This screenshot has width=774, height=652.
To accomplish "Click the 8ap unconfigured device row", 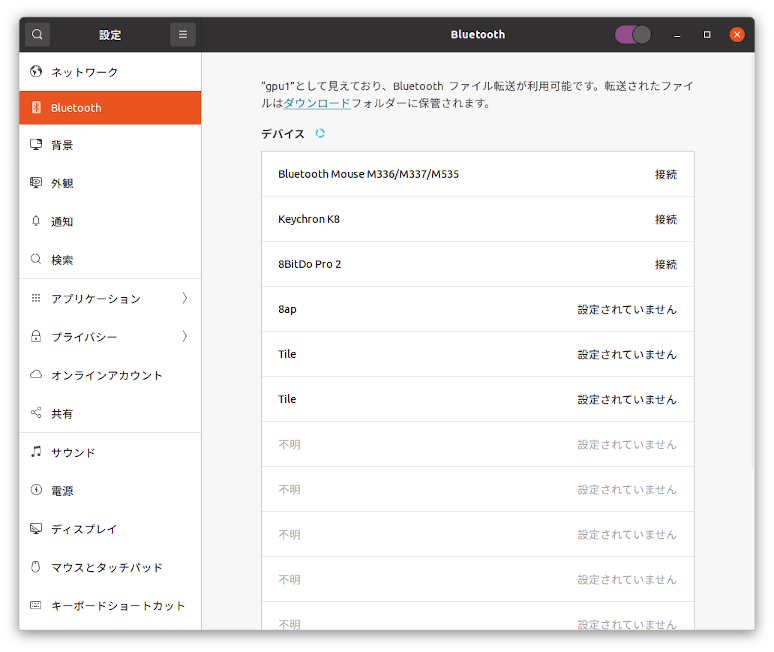I will (477, 309).
